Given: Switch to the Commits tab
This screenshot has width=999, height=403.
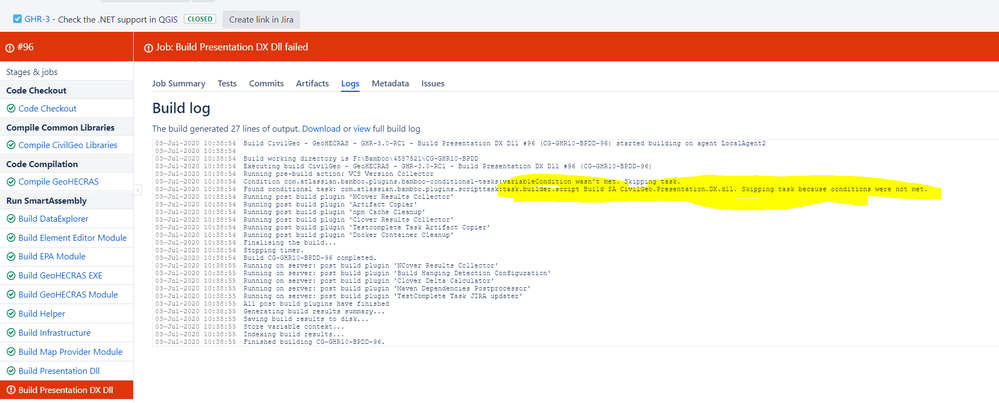Looking at the screenshot, I should coord(266,83).
